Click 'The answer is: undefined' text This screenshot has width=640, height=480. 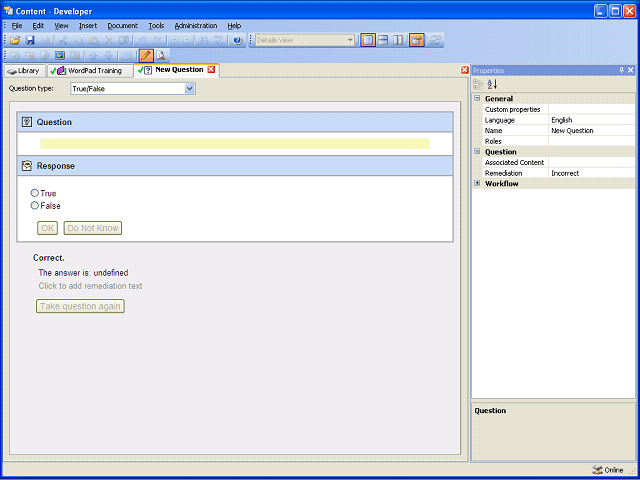pos(83,273)
